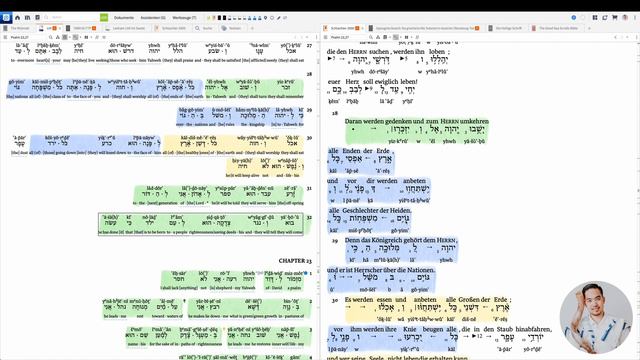Open the Factbook icon beside Library
640x360 pixels.
click(37, 18)
